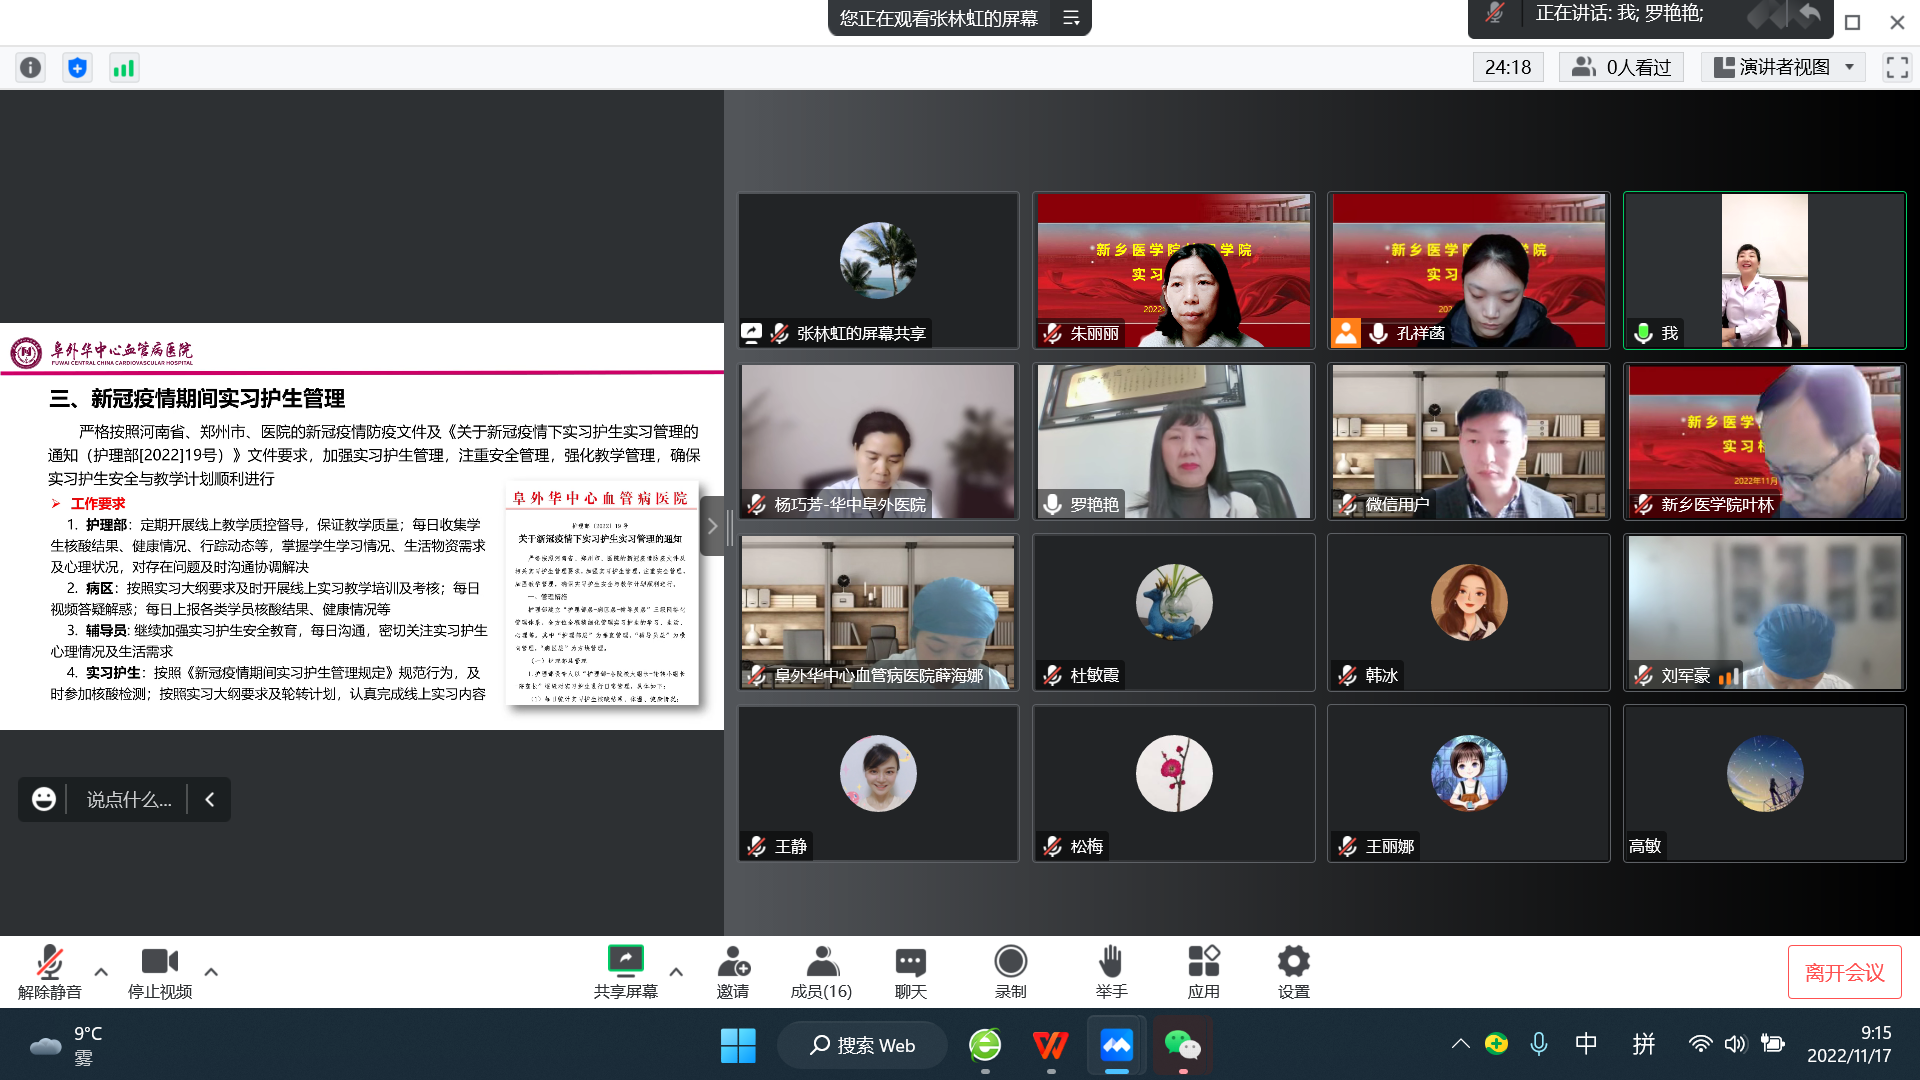Start 录制 recording
Image resolution: width=1920 pixels, height=1080 pixels.
(x=1010, y=972)
